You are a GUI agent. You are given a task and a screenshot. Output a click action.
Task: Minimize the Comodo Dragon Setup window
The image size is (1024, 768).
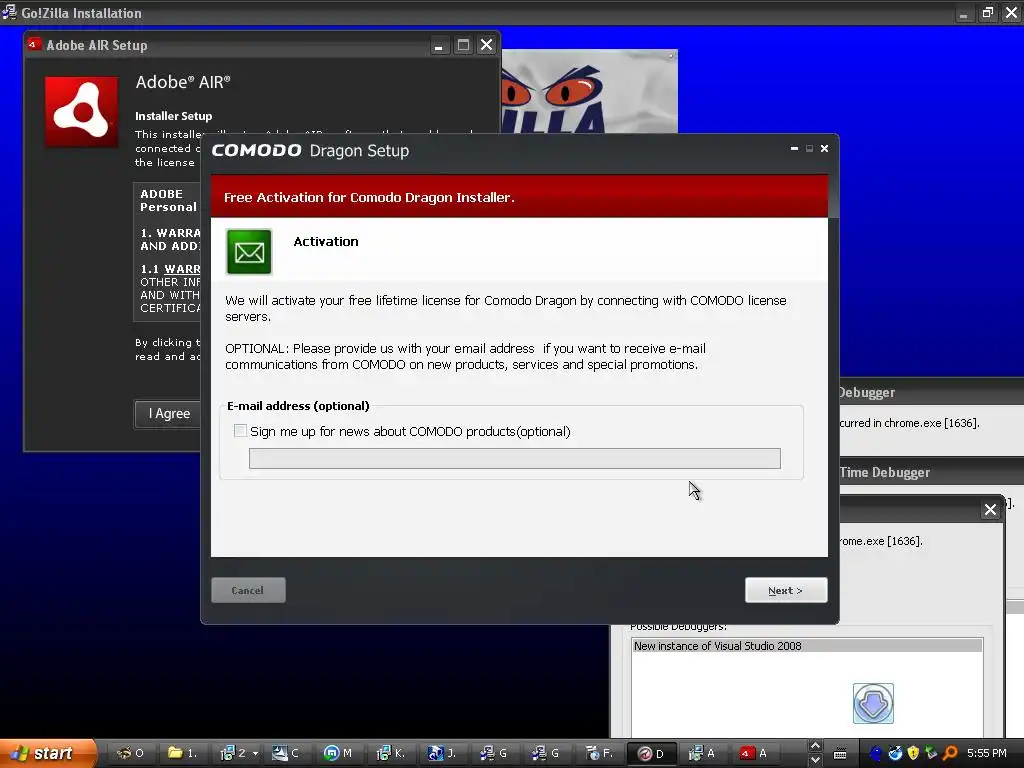point(794,149)
